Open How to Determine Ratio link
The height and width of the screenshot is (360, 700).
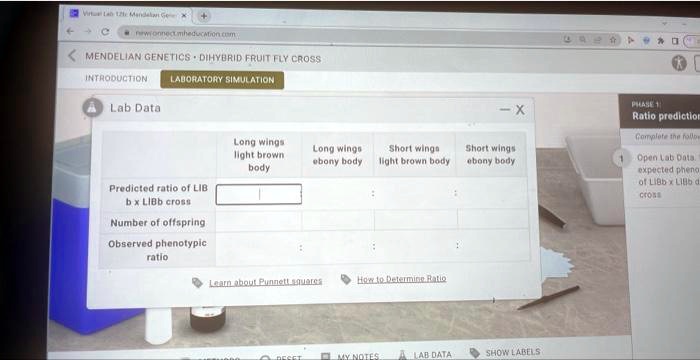click(401, 279)
